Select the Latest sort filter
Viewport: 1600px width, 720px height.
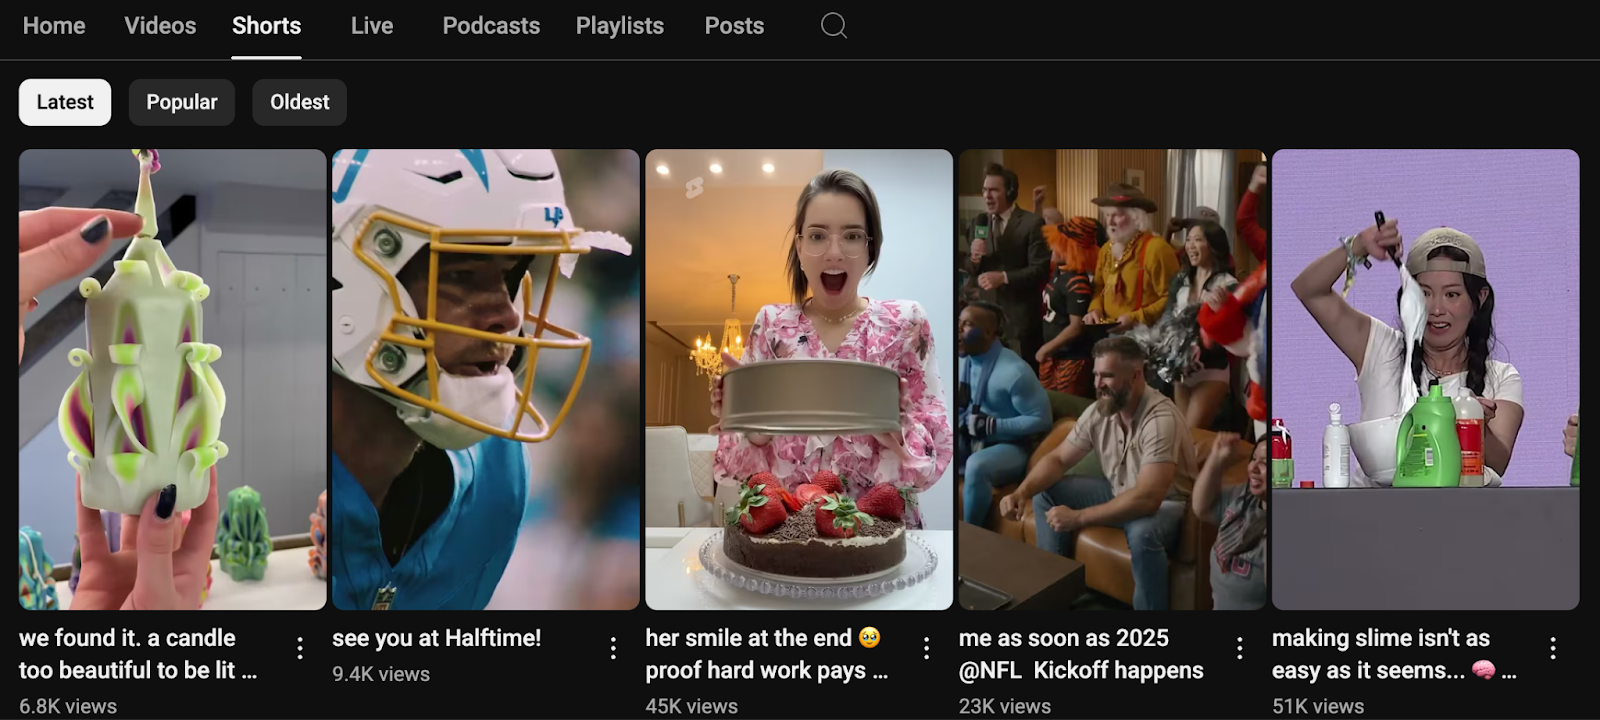65,102
